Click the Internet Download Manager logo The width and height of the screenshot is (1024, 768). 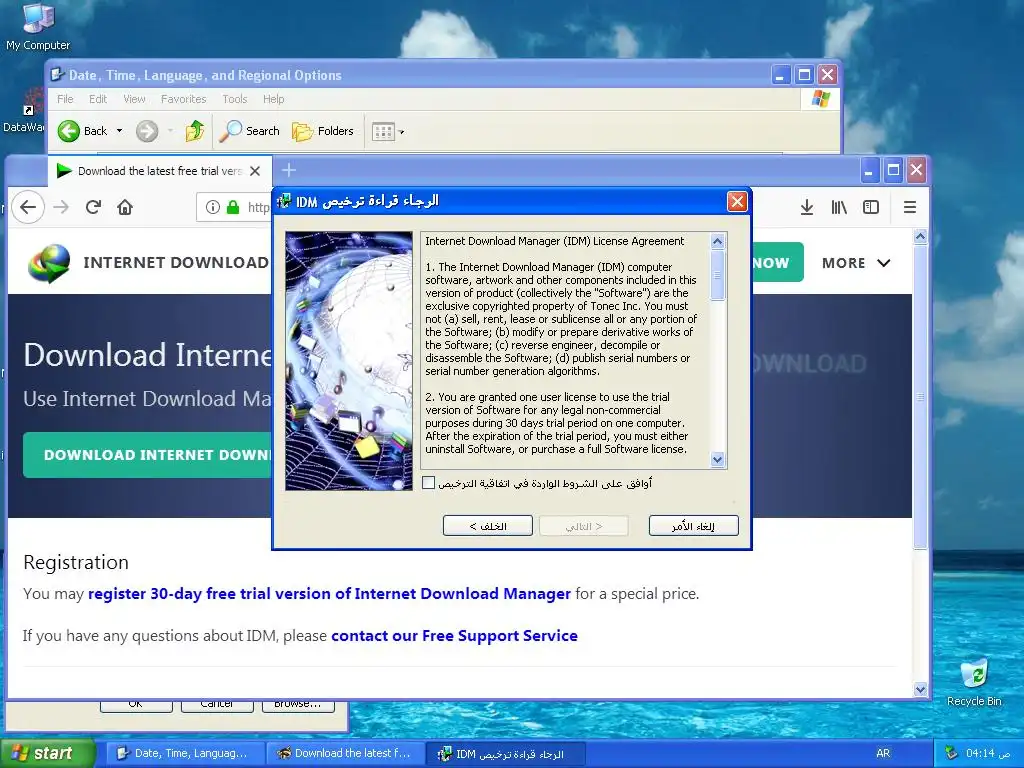click(50, 263)
